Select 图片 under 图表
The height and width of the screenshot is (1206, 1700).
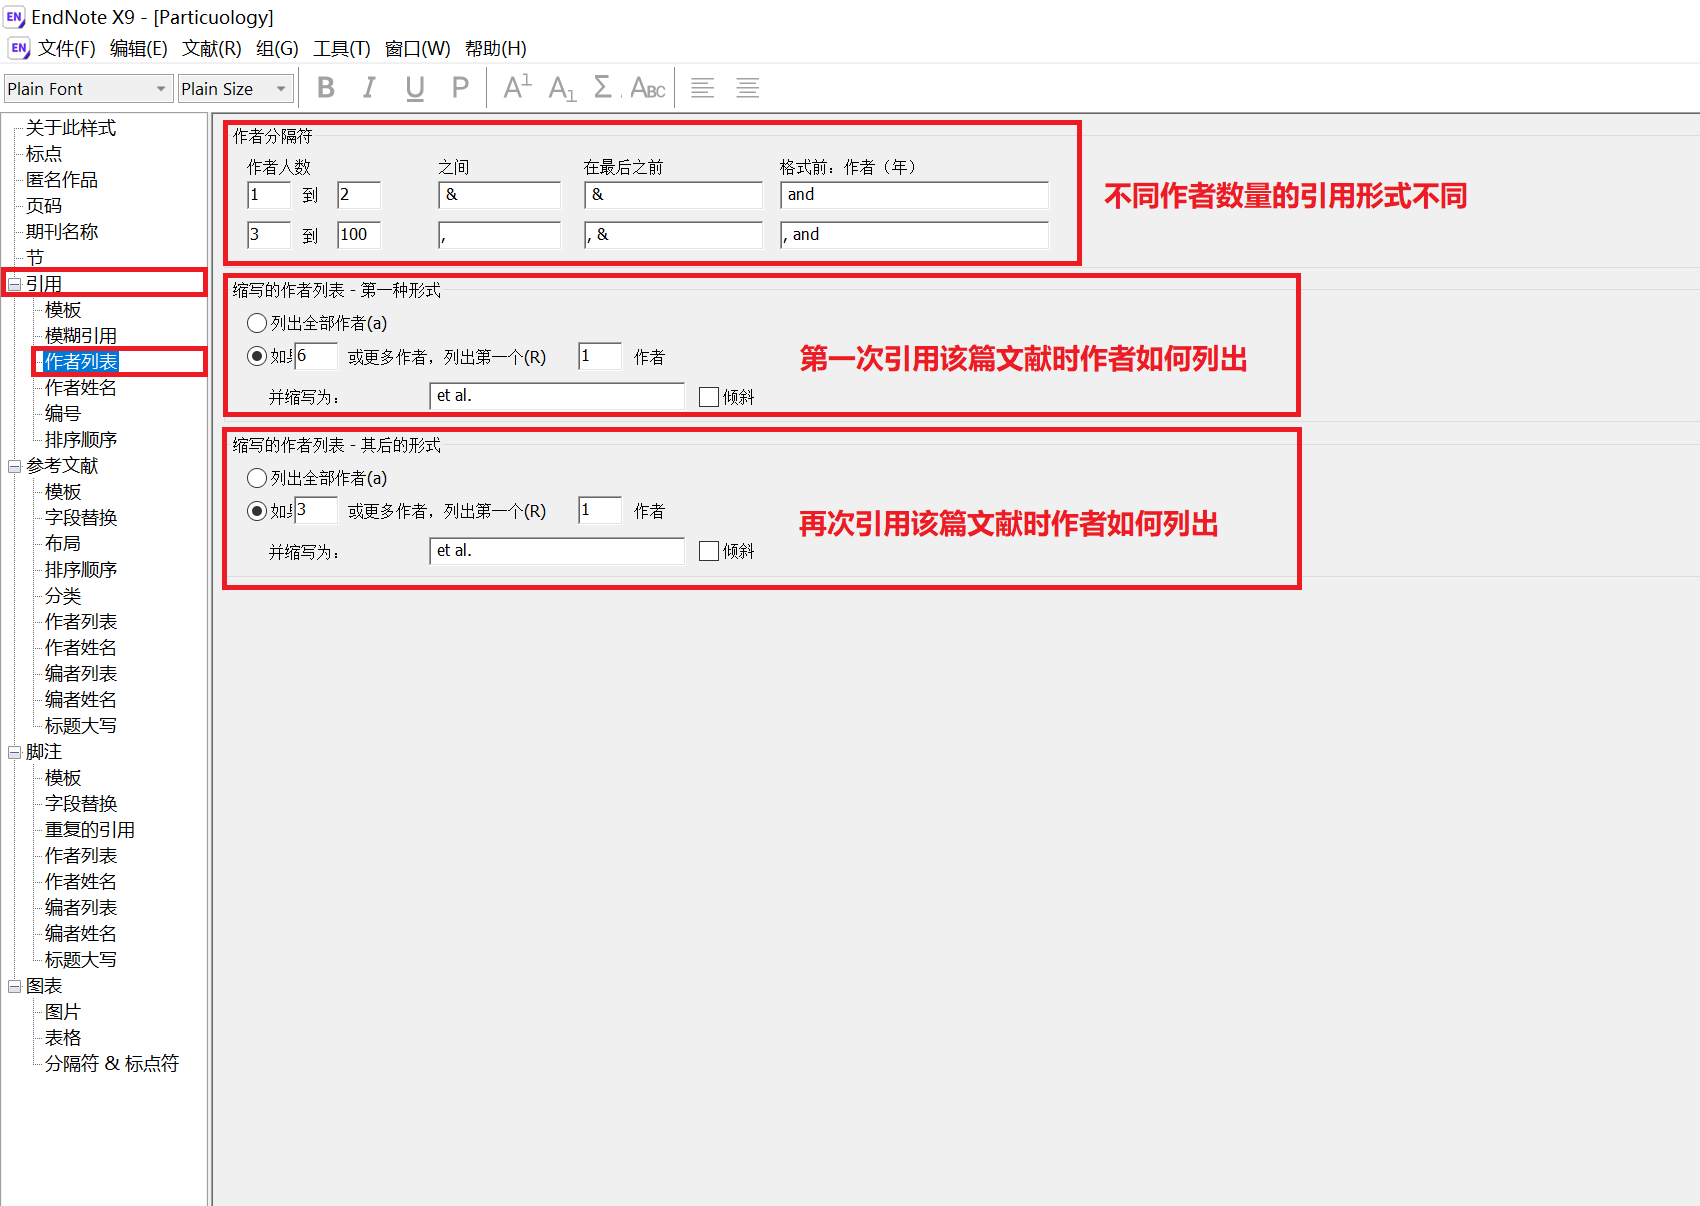tap(63, 1012)
